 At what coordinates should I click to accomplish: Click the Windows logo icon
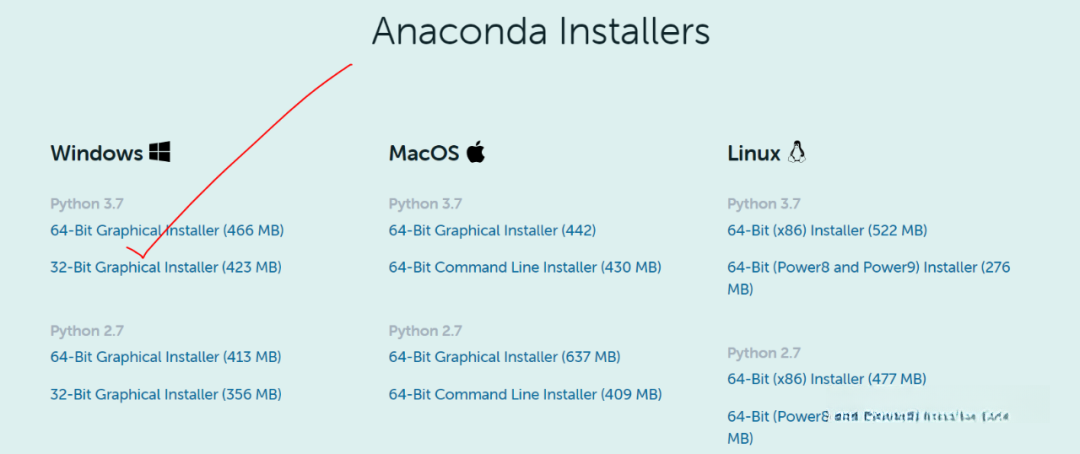tap(159, 152)
